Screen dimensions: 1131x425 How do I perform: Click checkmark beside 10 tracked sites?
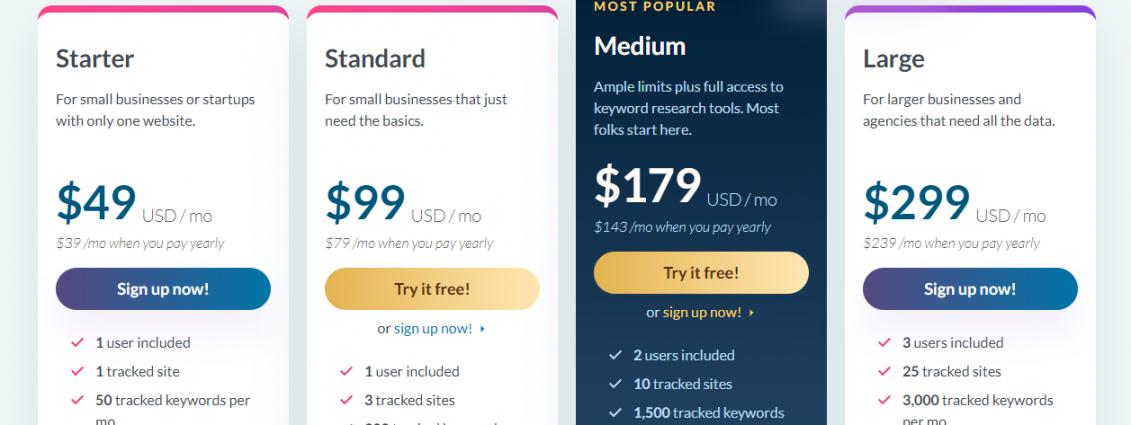(x=615, y=384)
